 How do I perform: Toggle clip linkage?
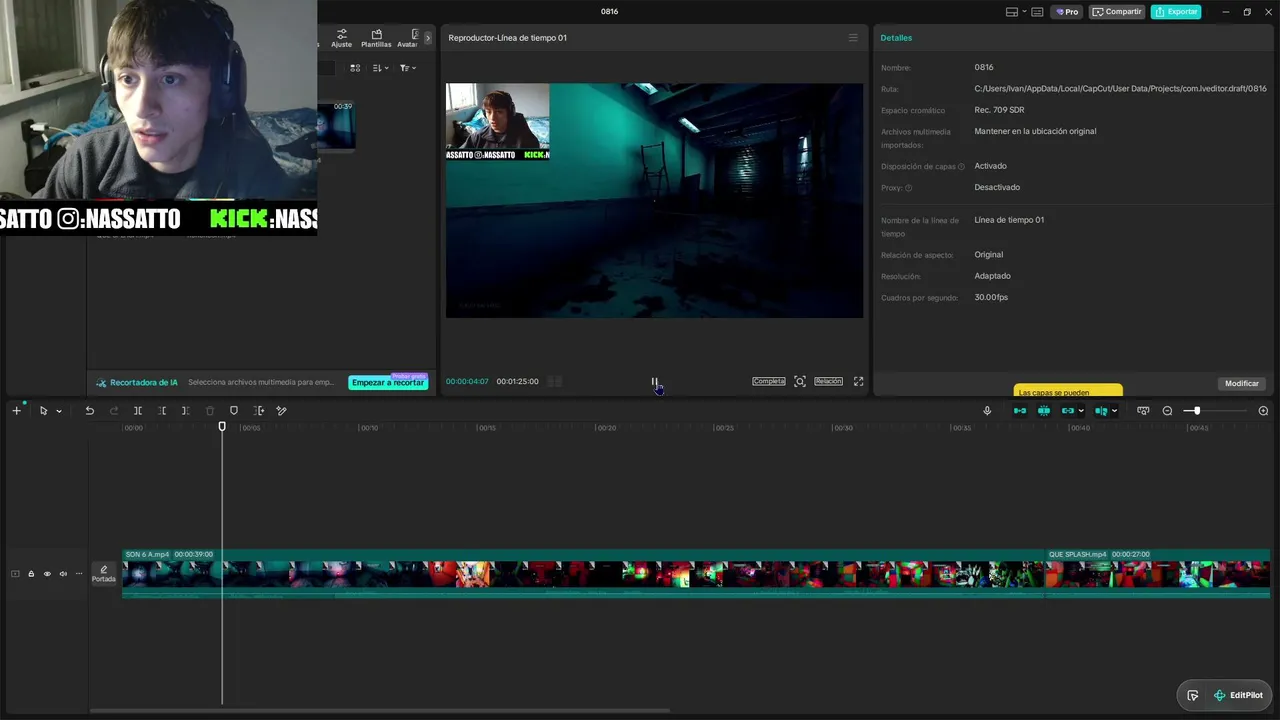pyautogui.click(x=1068, y=411)
